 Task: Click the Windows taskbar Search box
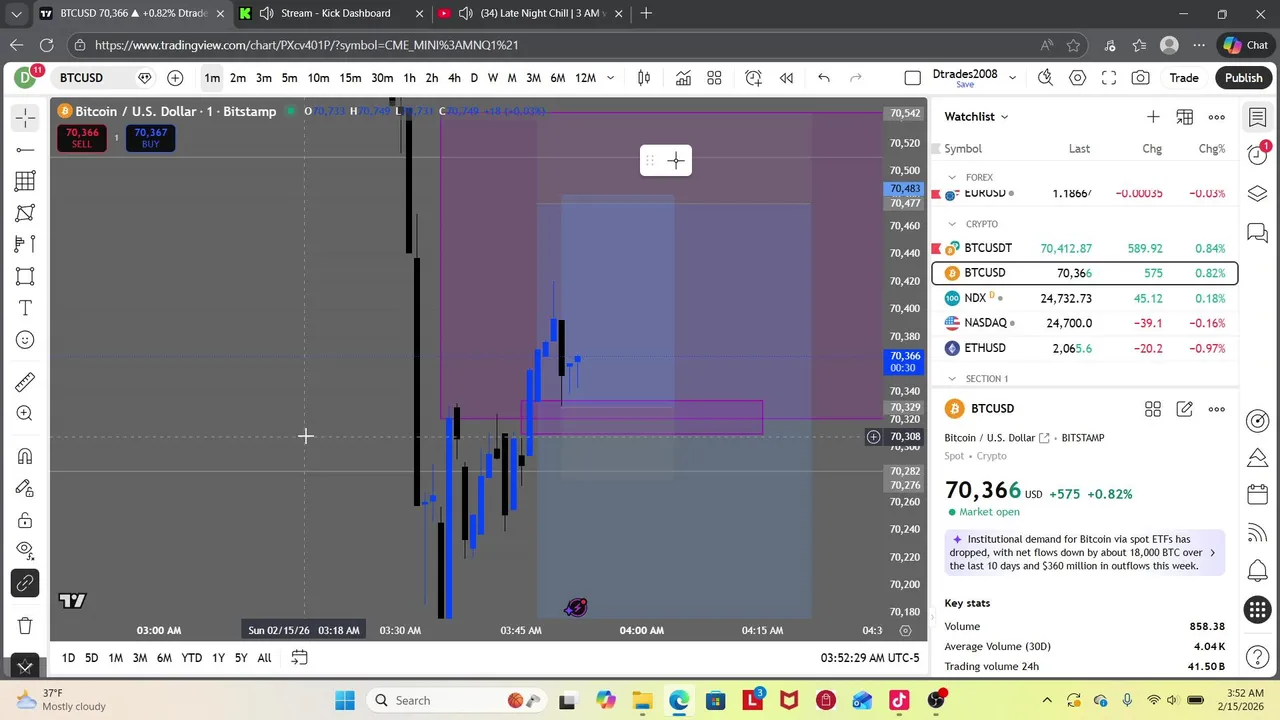pos(455,701)
